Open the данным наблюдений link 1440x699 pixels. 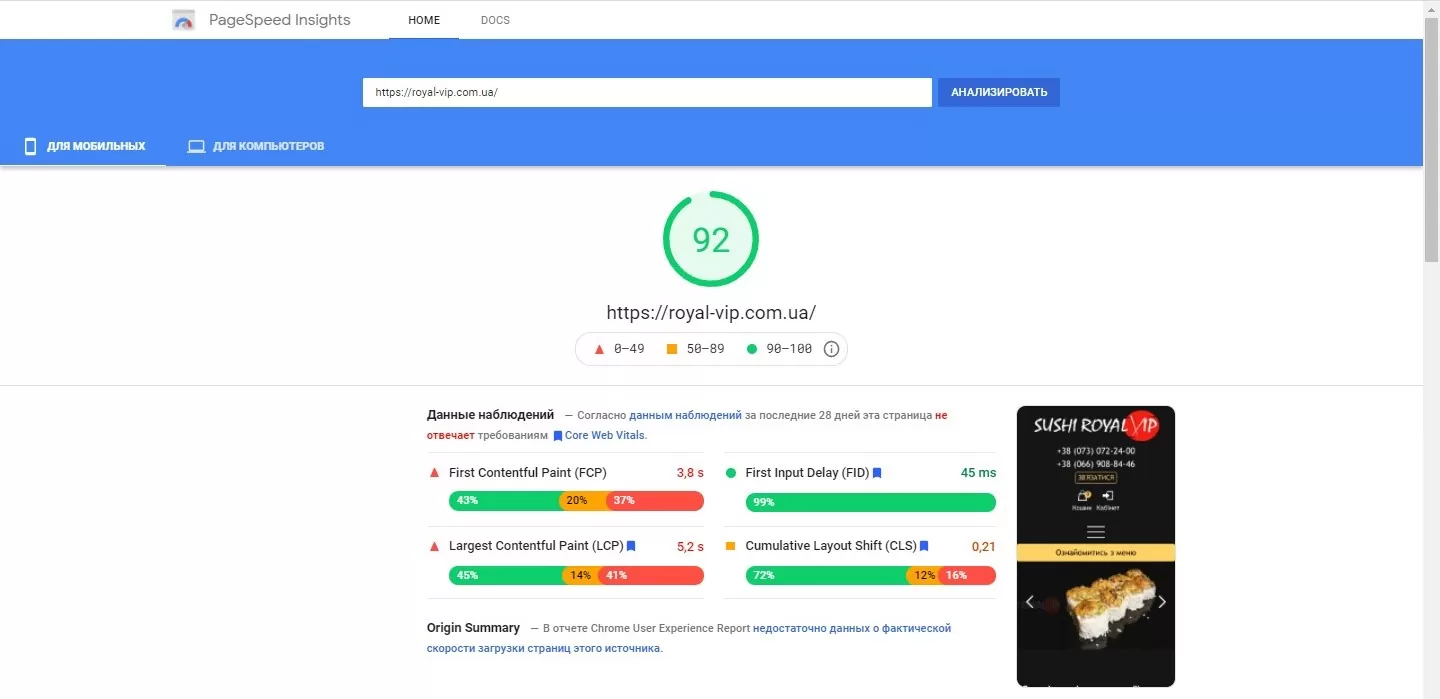click(x=686, y=415)
